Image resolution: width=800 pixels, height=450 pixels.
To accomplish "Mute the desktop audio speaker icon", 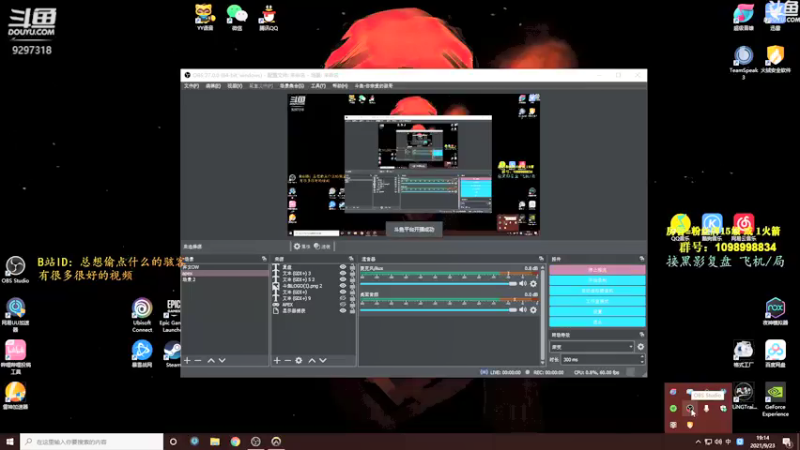I will (x=523, y=310).
